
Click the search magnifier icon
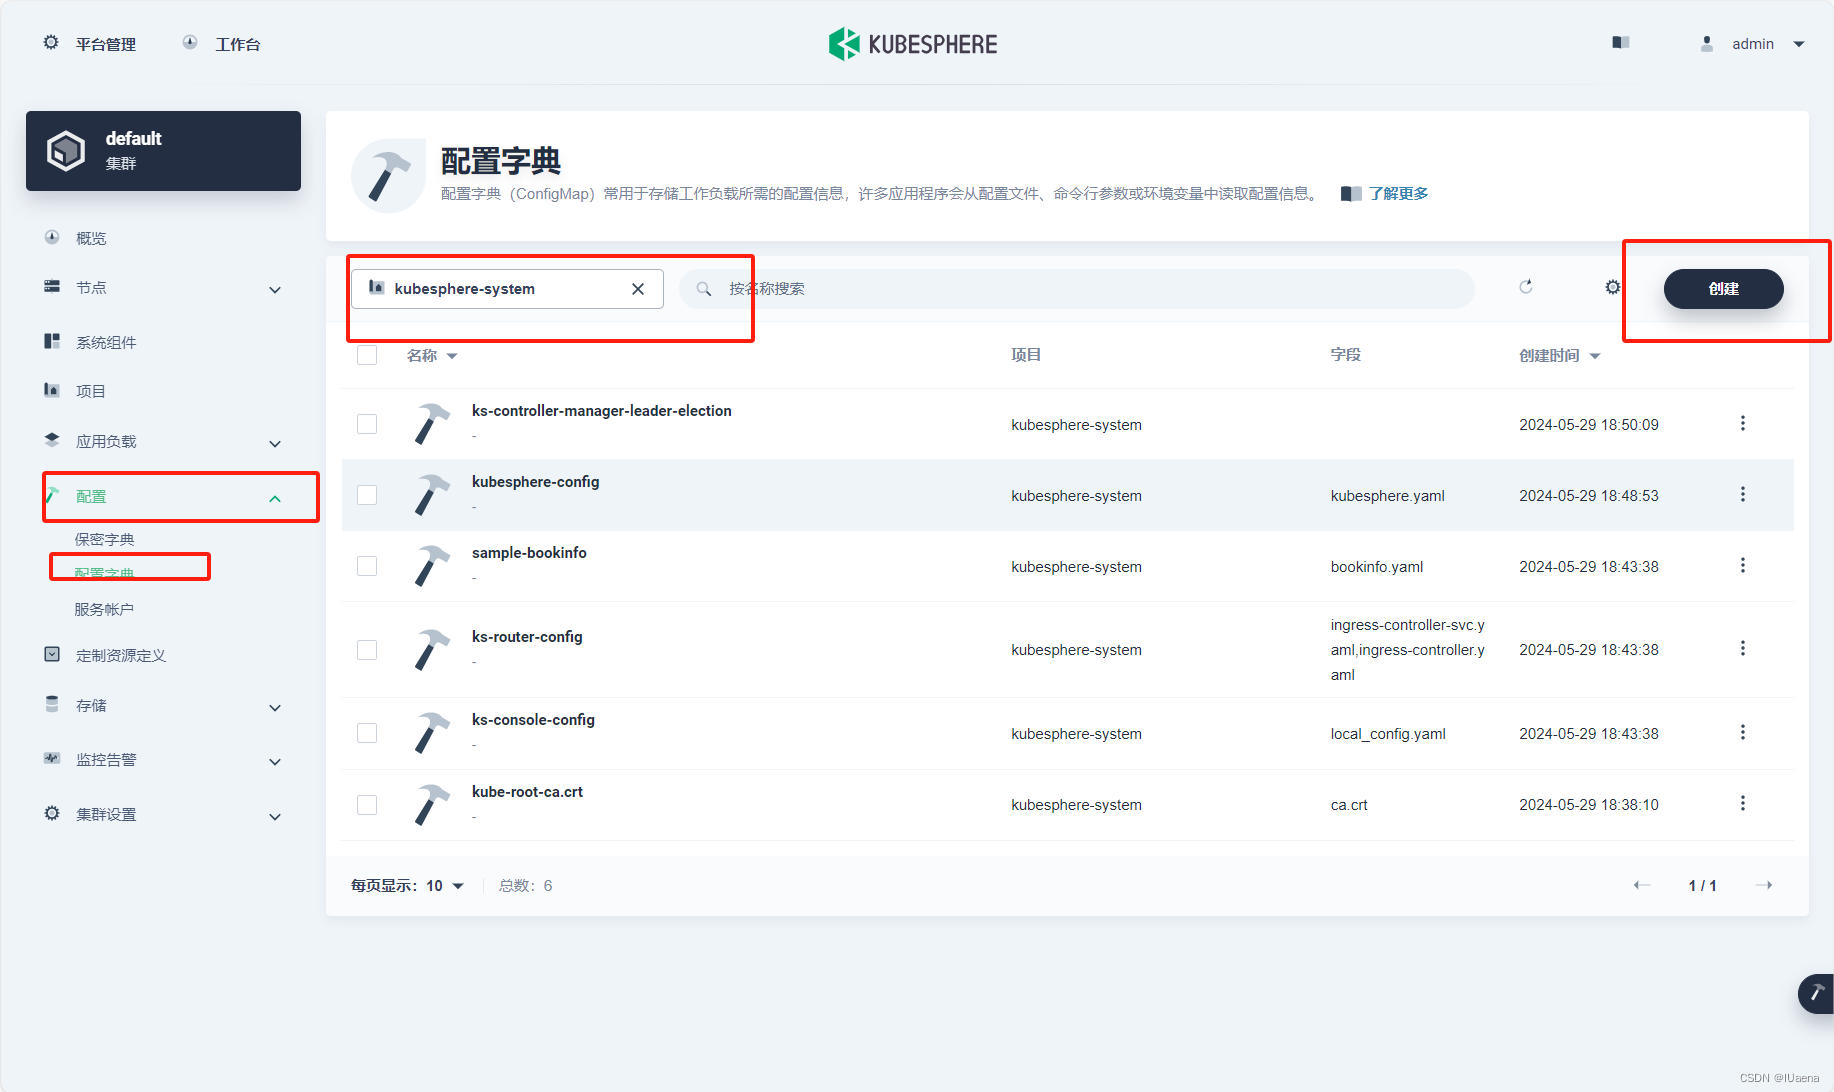(704, 289)
